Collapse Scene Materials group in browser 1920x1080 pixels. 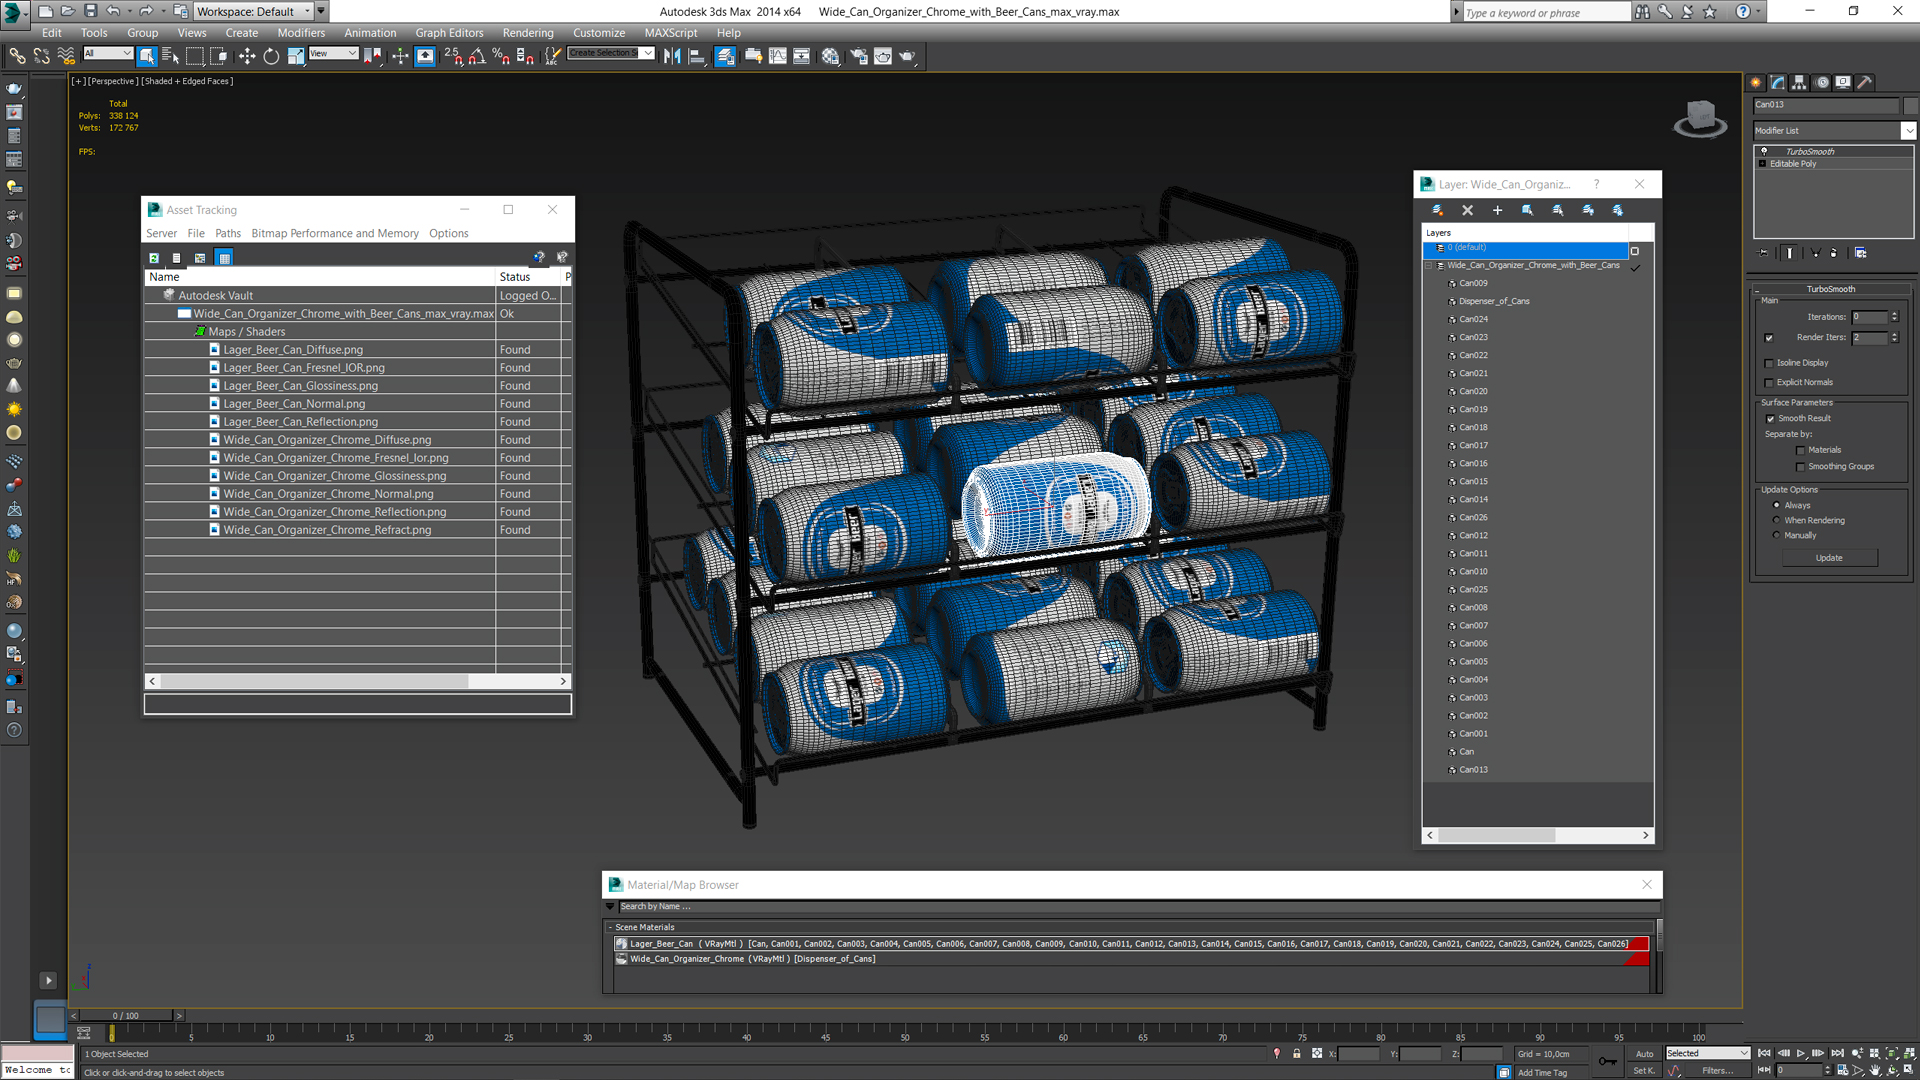(x=610, y=928)
